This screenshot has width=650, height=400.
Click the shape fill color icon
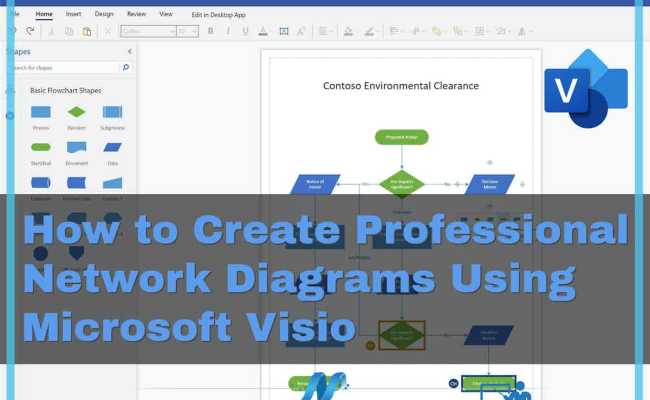(x=348, y=32)
